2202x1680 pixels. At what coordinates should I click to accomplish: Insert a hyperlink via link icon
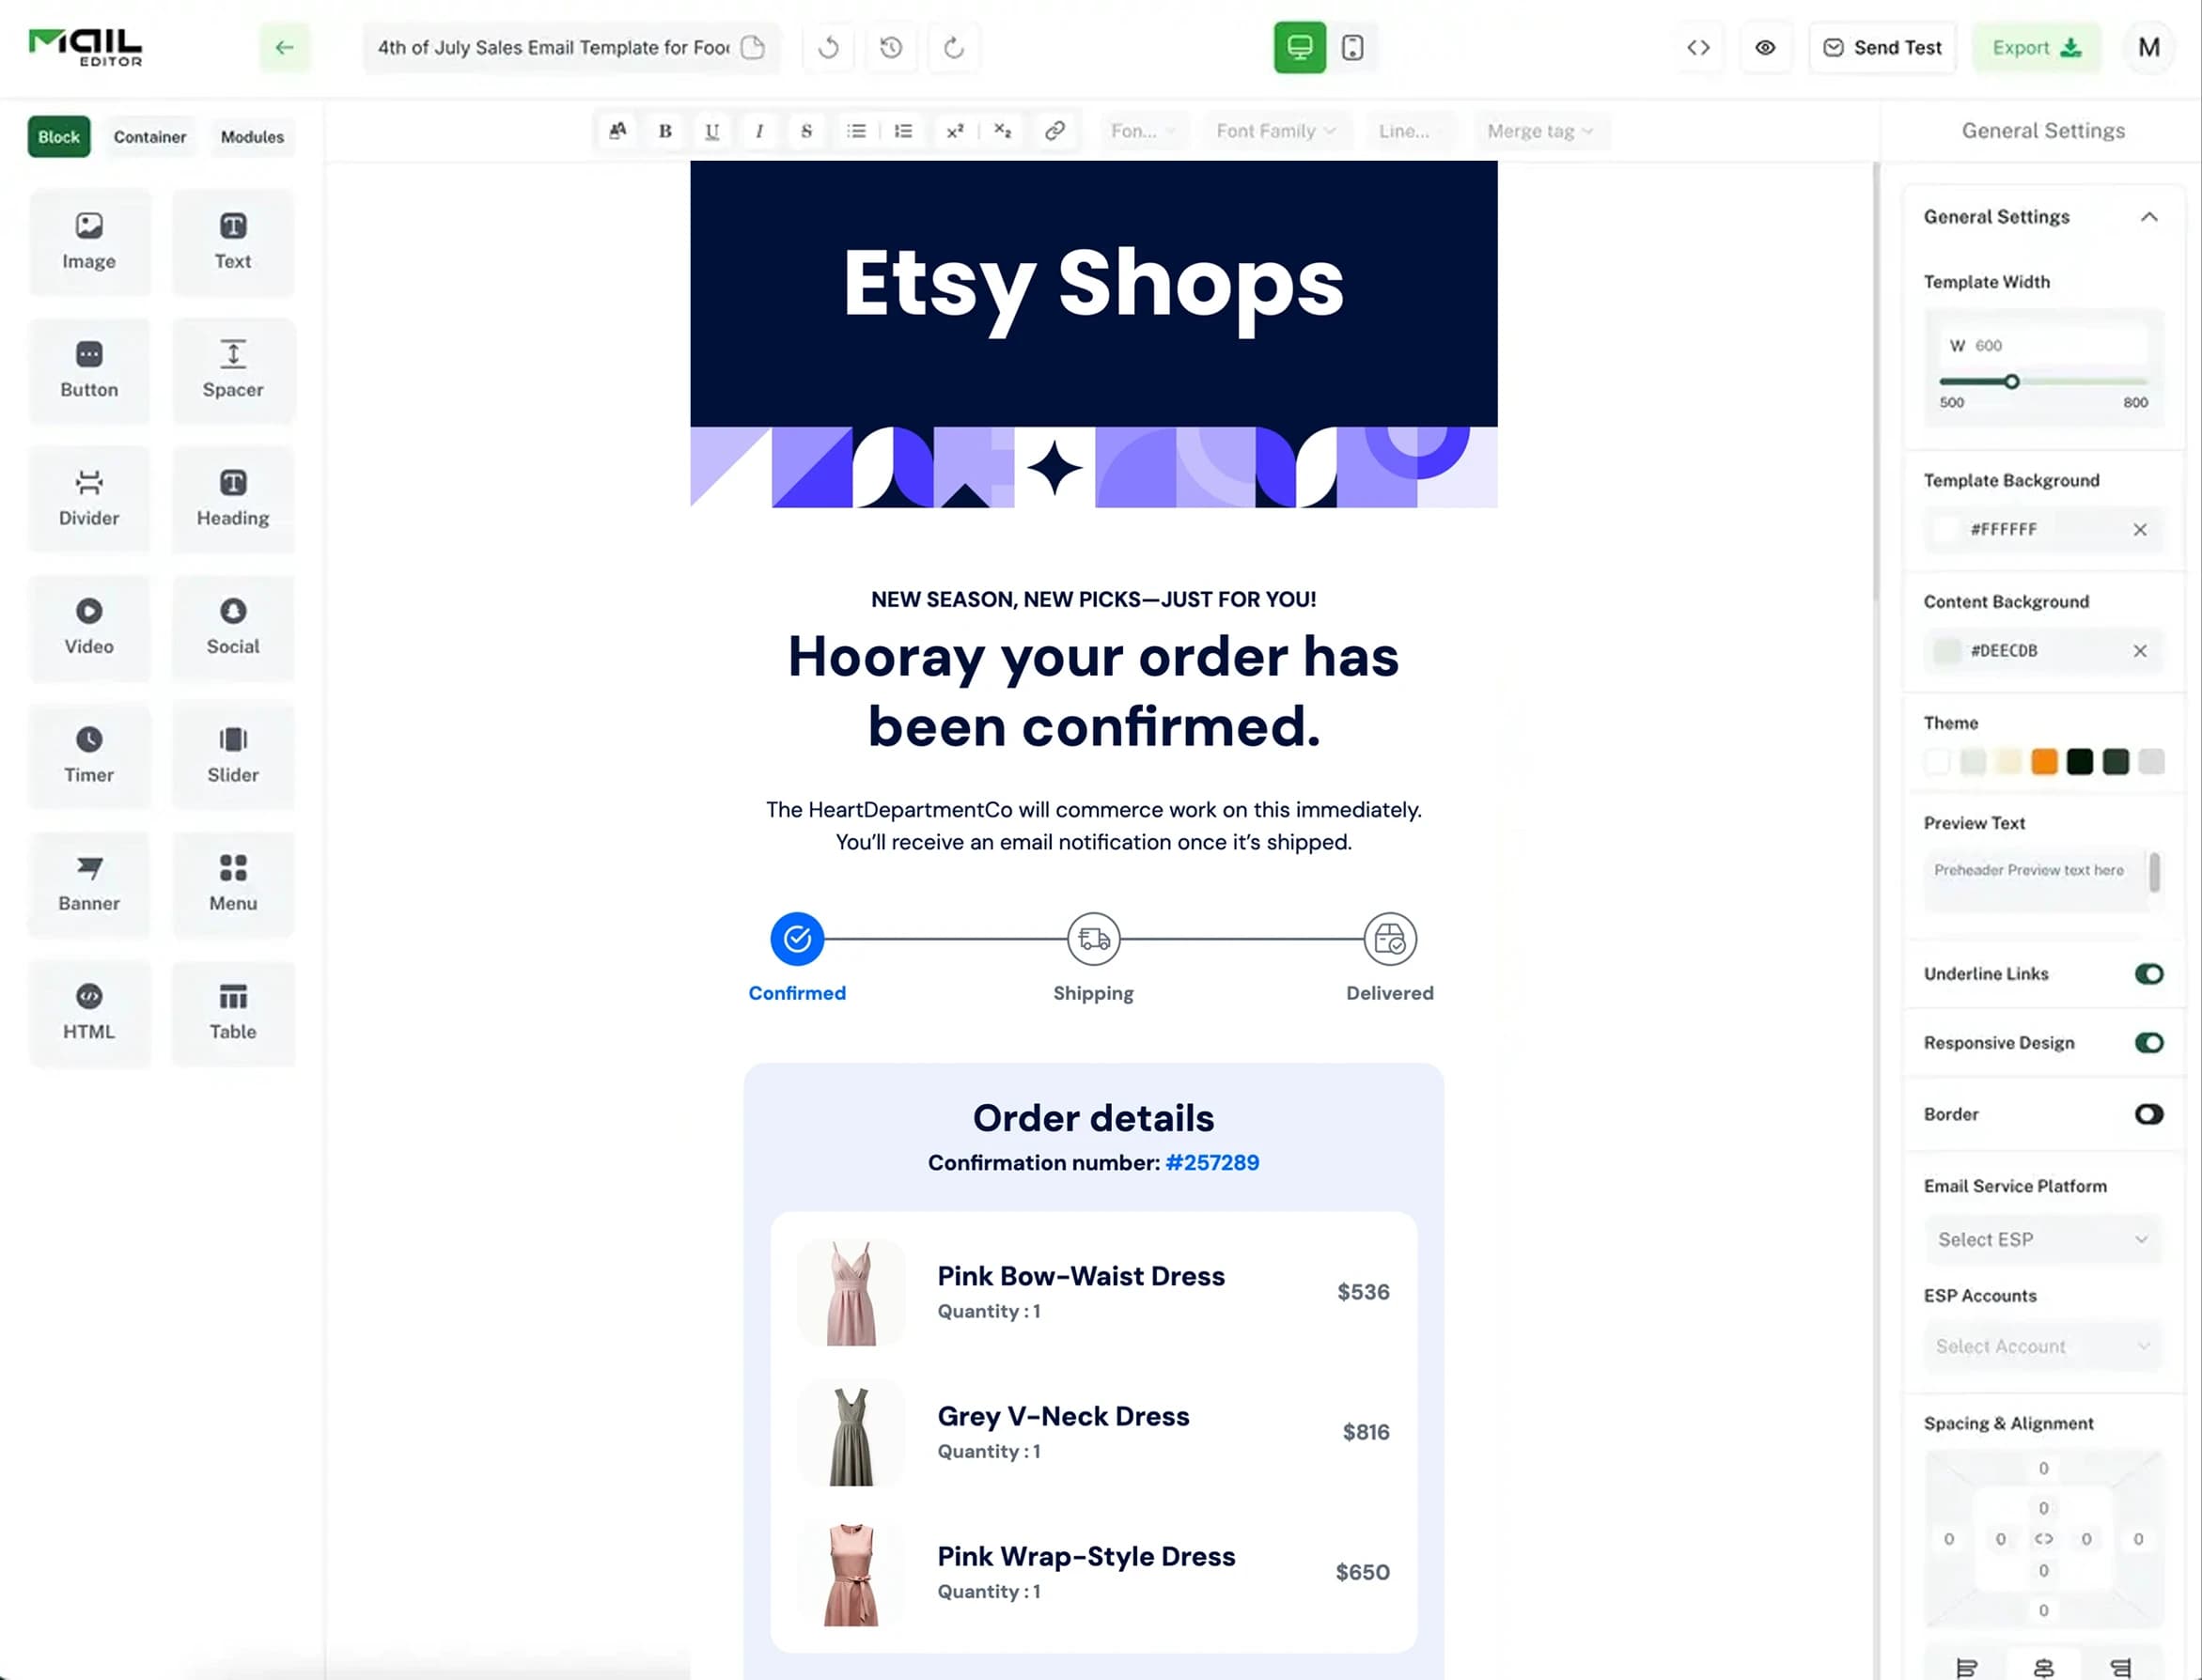click(1054, 131)
